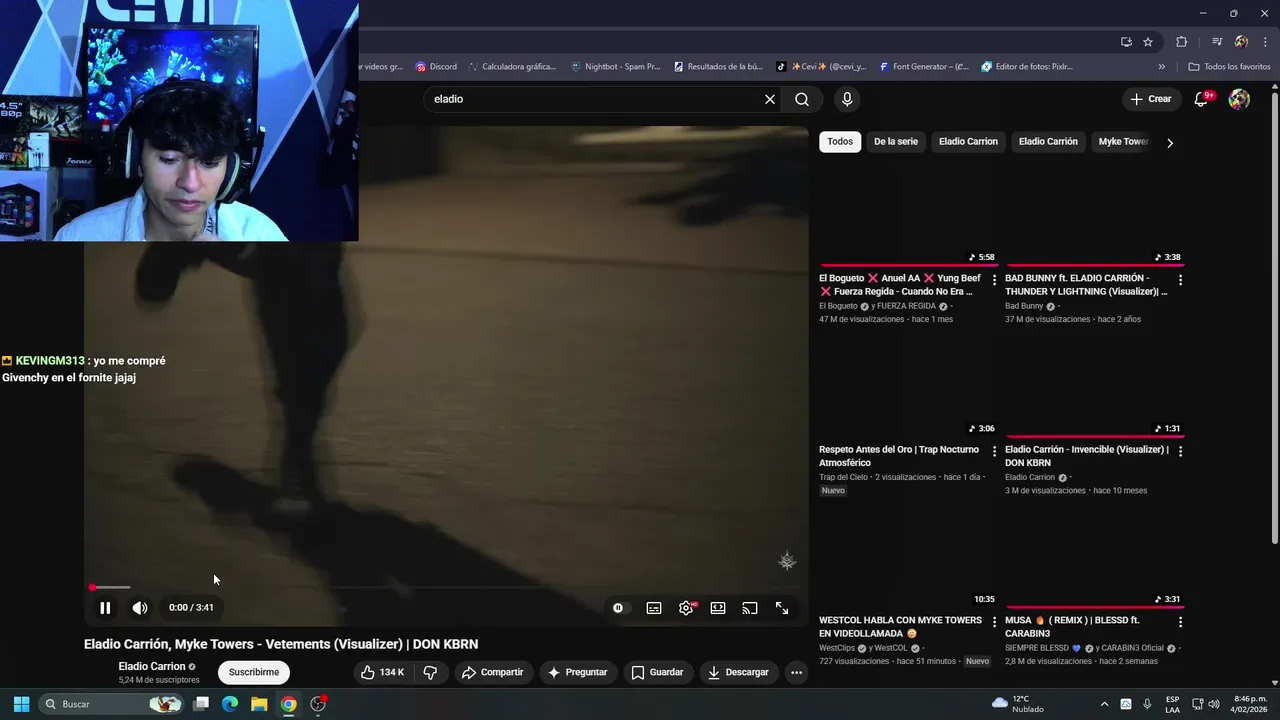Select the Todos filter chip

pyautogui.click(x=840, y=142)
